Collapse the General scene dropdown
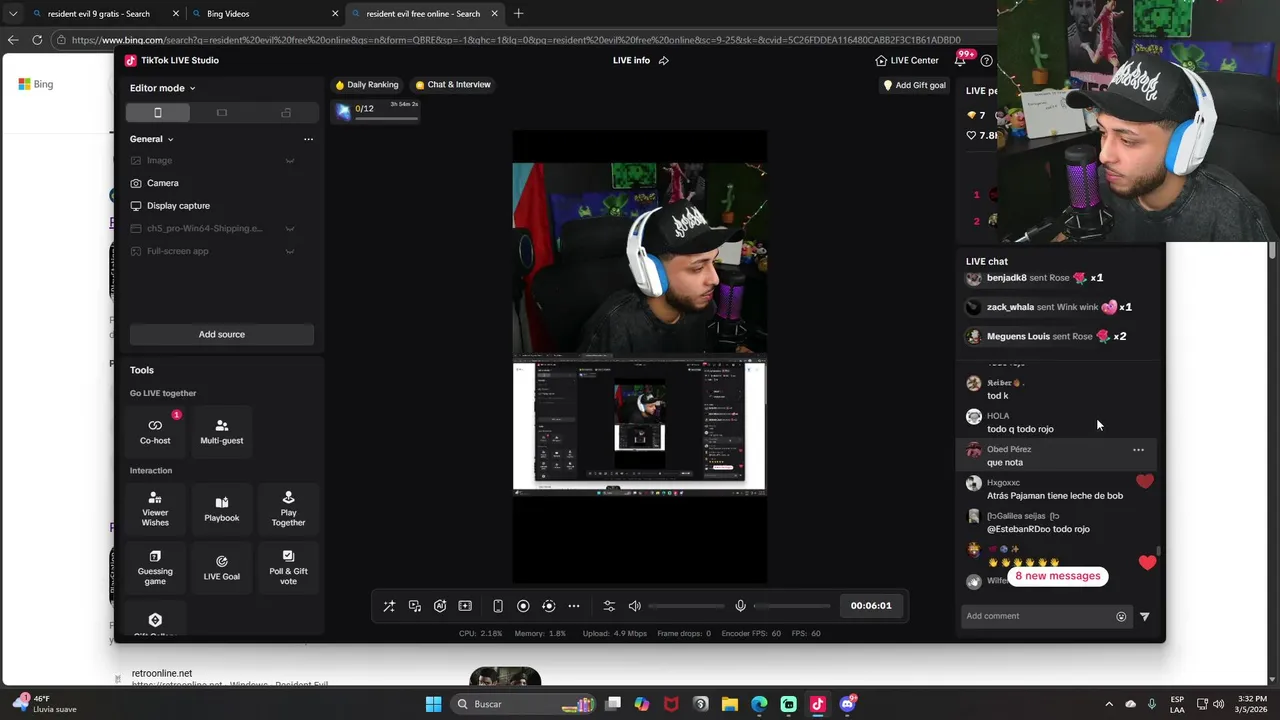Viewport: 1280px width, 720px height. pyautogui.click(x=152, y=139)
